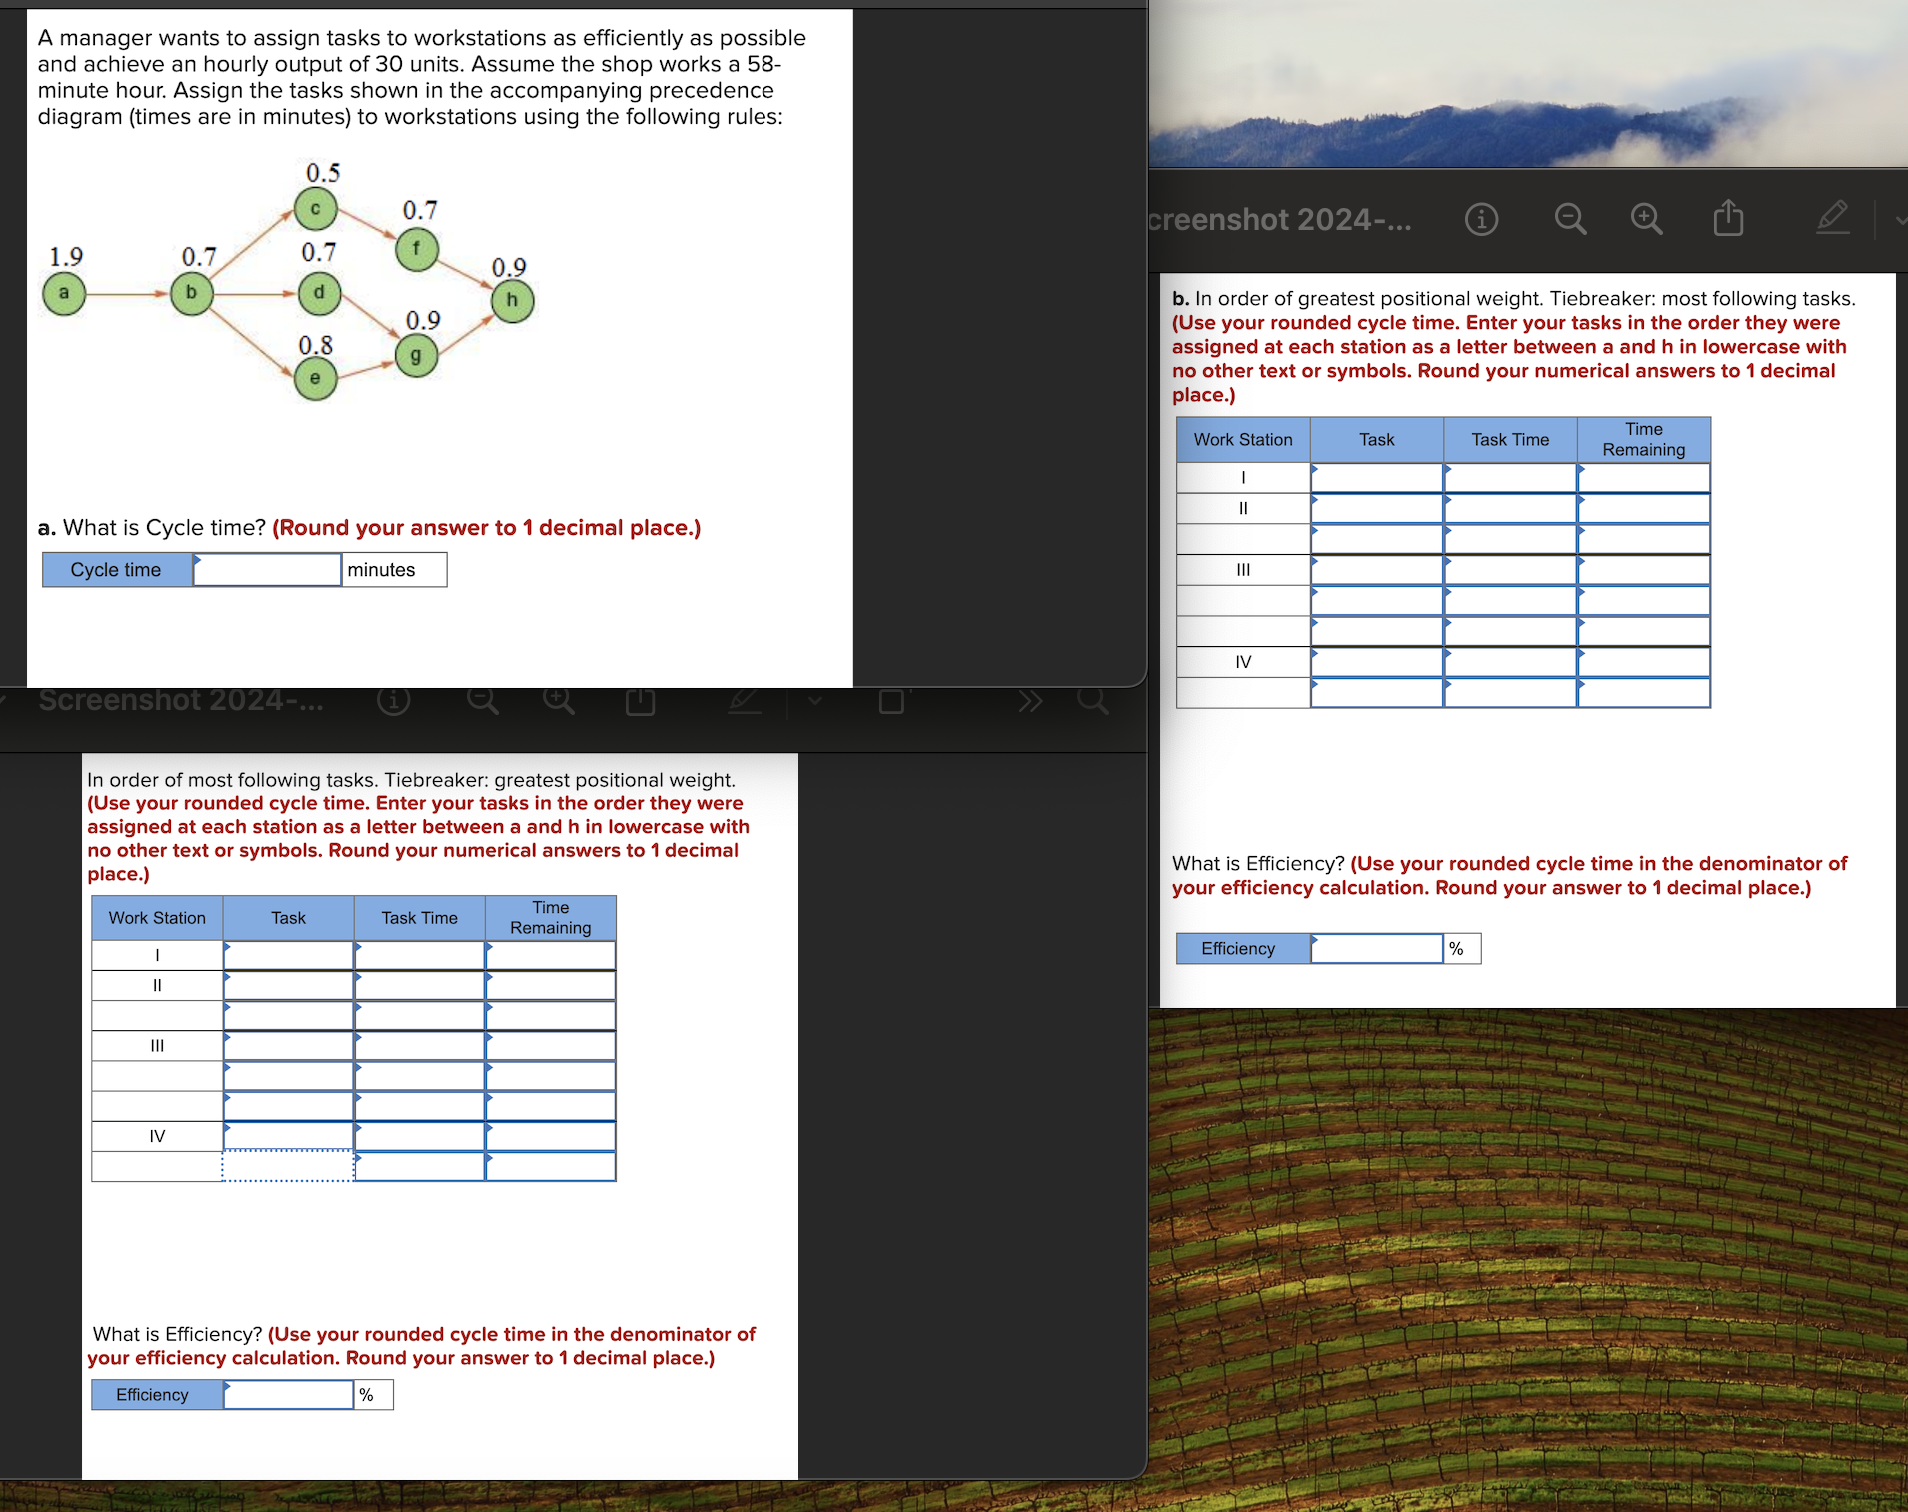Image resolution: width=1908 pixels, height=1512 pixels.
Task: Select the rectangular selection tool in the bottom window
Action: [x=889, y=700]
